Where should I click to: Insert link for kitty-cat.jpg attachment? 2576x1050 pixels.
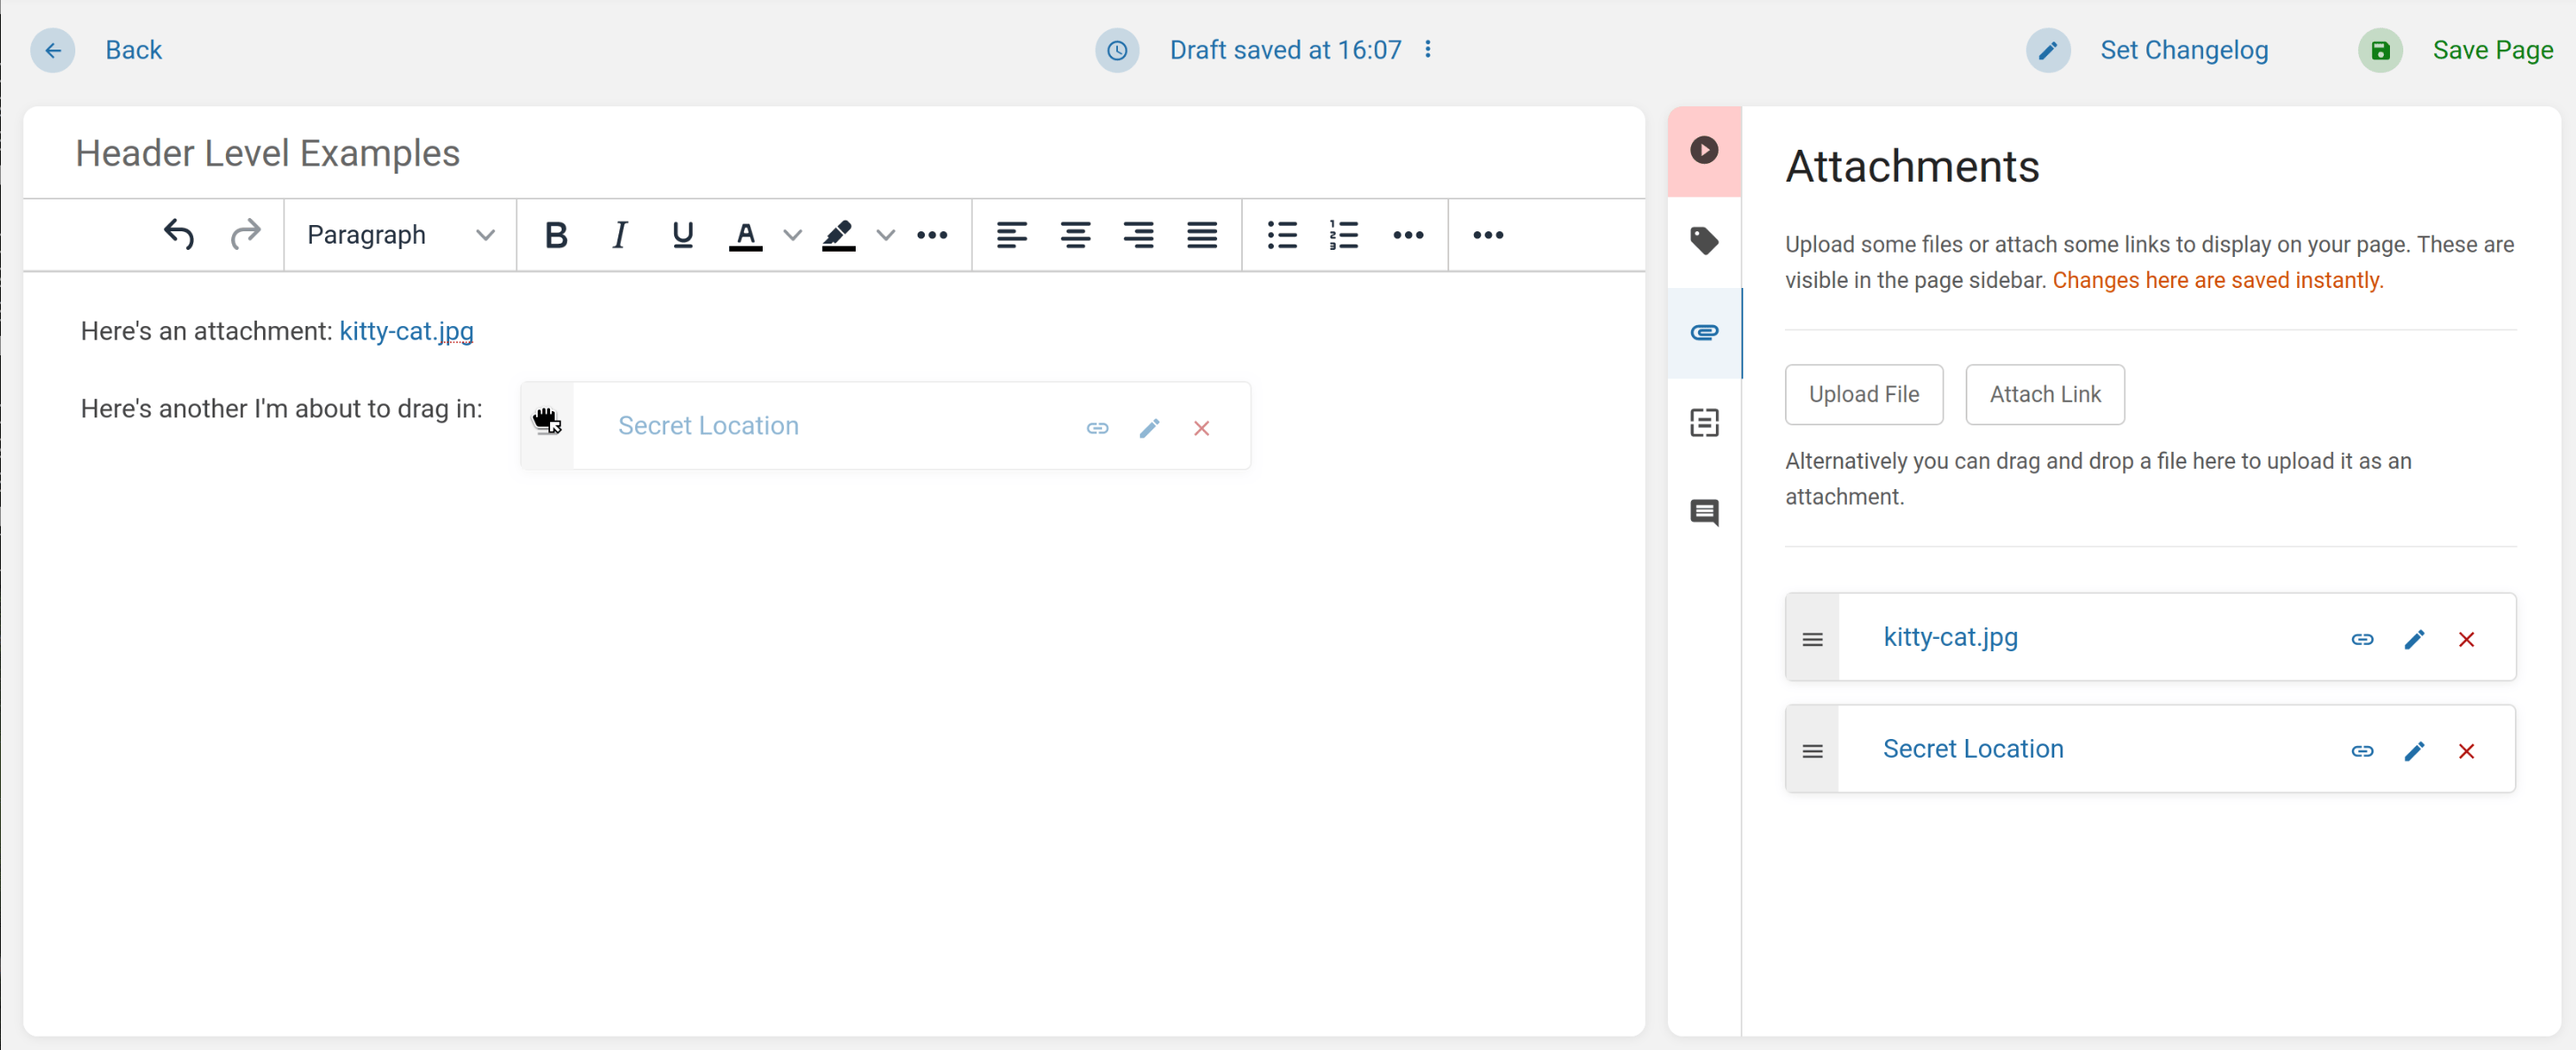click(2361, 639)
